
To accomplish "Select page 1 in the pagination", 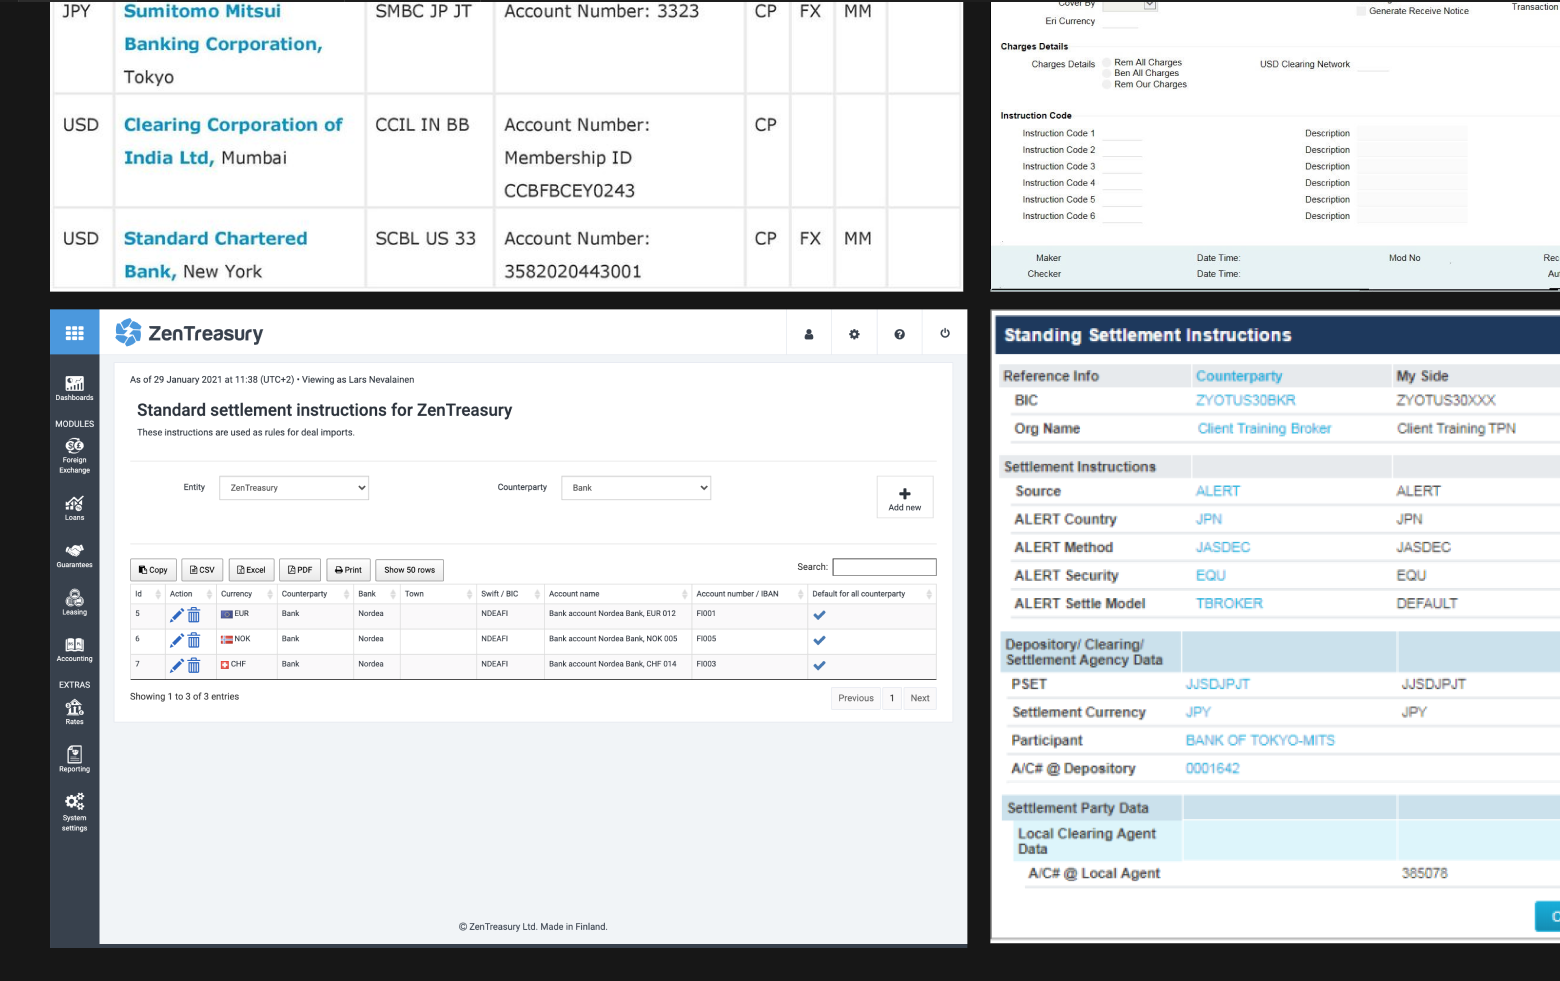I will 892,698.
